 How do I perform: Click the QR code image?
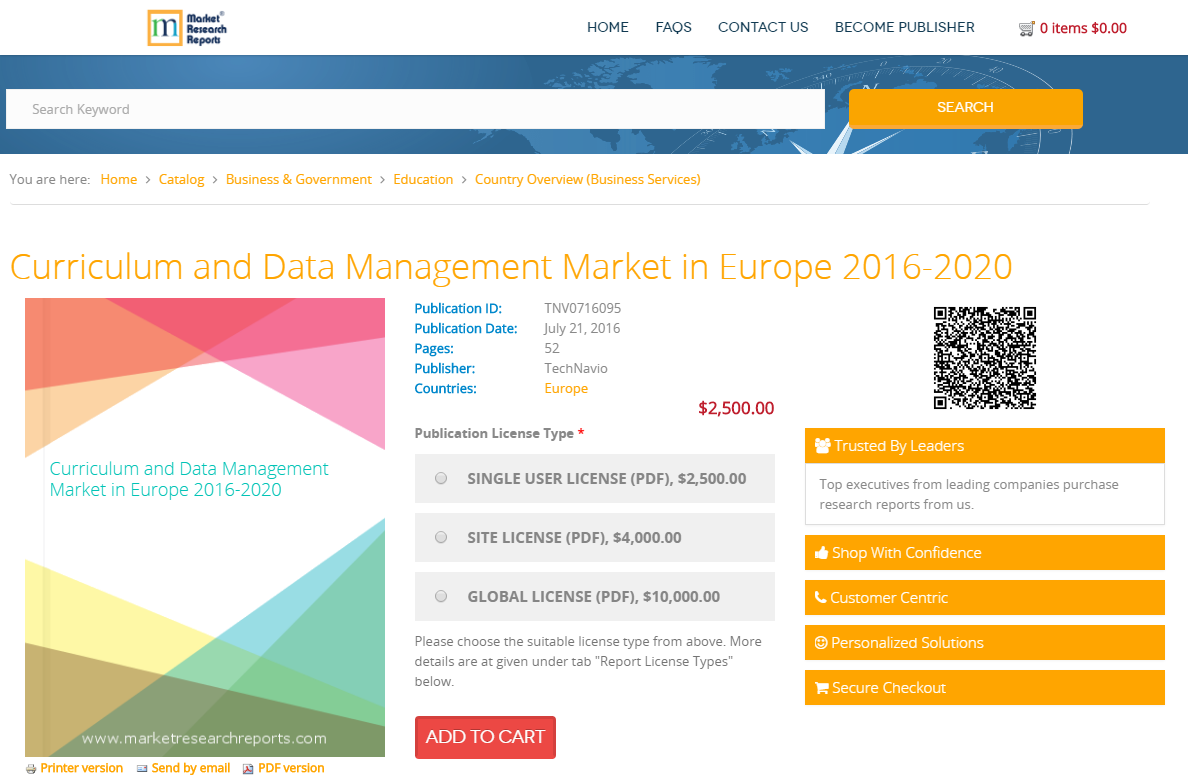click(984, 358)
